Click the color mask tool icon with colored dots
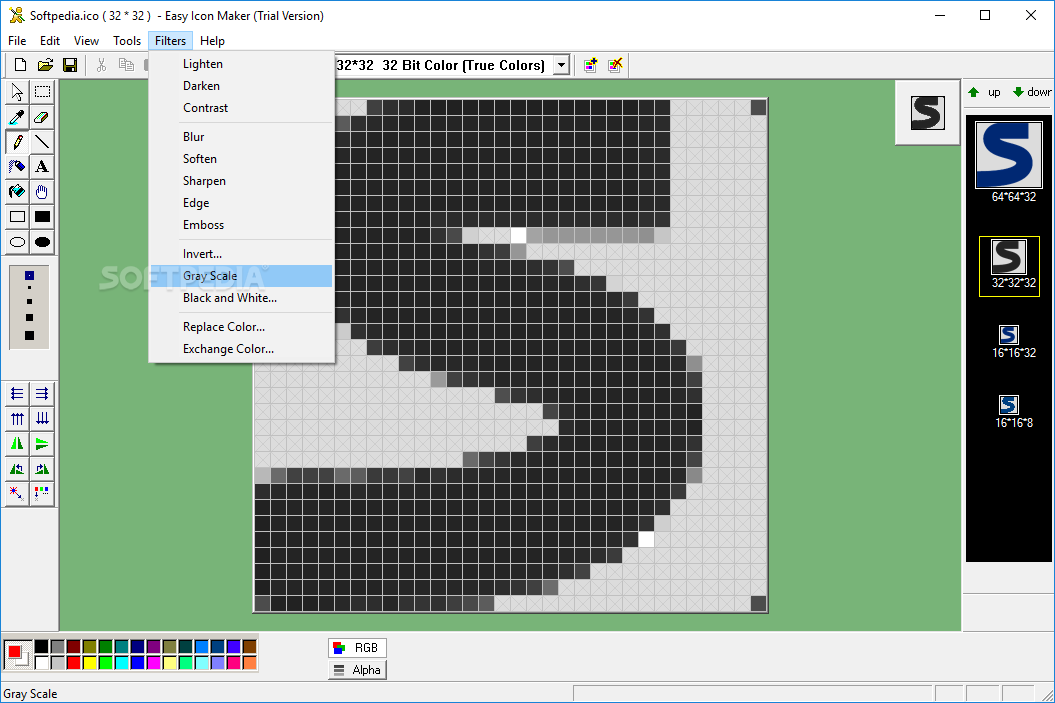 coord(42,494)
